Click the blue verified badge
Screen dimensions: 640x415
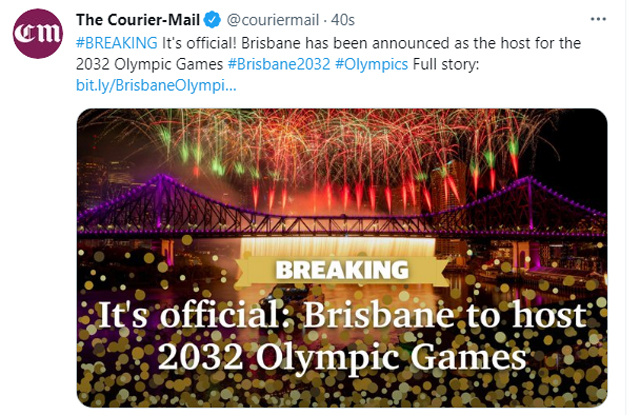point(212,20)
